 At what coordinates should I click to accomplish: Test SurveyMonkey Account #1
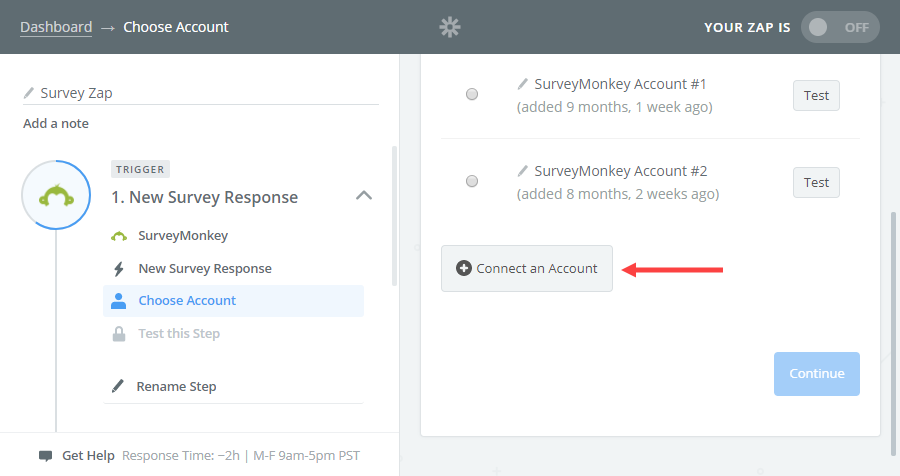click(816, 95)
